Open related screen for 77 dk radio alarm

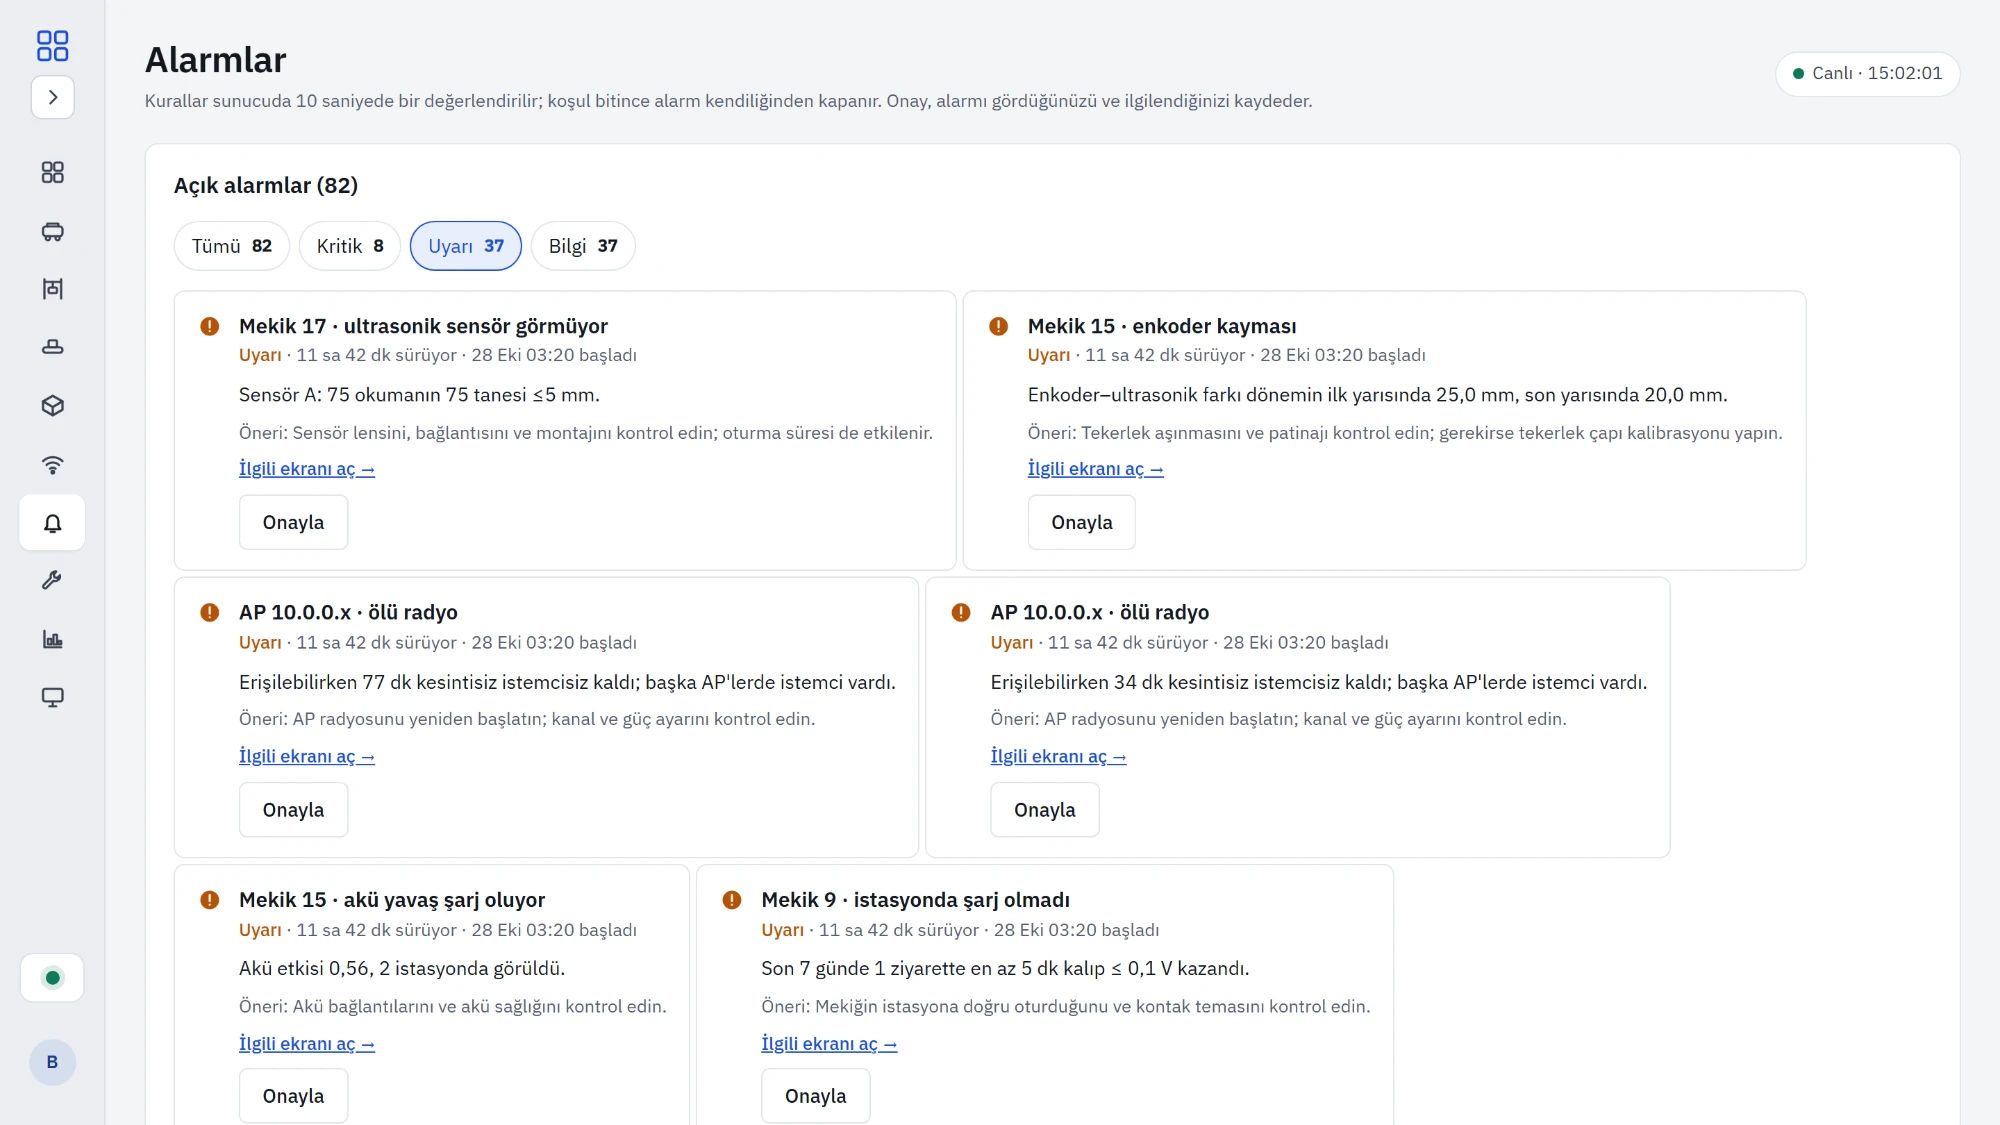(307, 757)
